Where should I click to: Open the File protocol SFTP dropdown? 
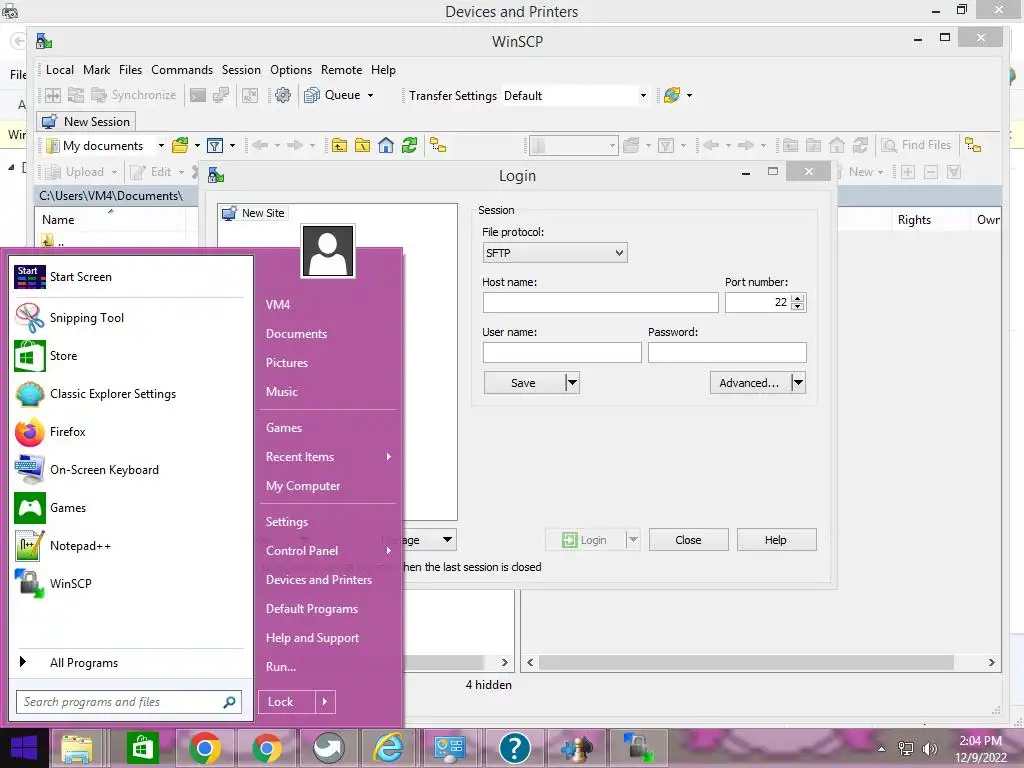(554, 253)
